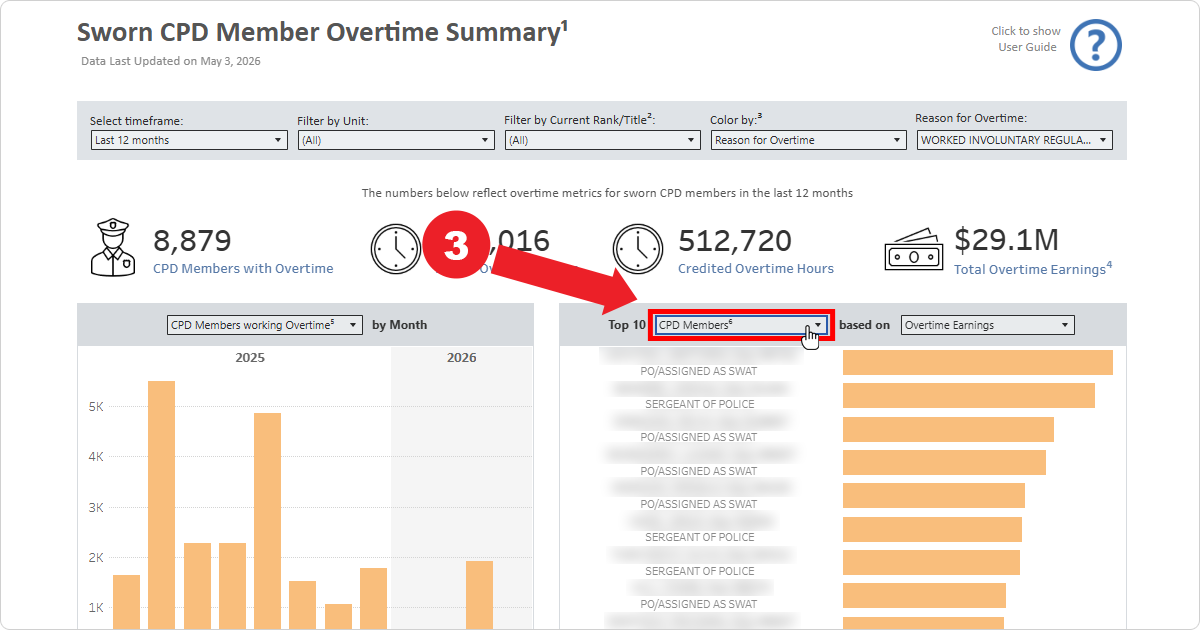Image resolution: width=1200 pixels, height=630 pixels.
Task: Open the Filter by Current Rank/Title dropdown
Action: tap(602, 140)
